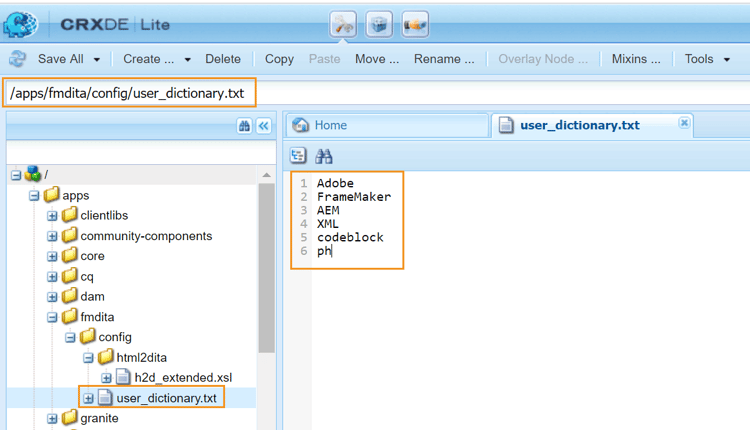
Task: Switch to the Home tab
Action: (x=387, y=125)
